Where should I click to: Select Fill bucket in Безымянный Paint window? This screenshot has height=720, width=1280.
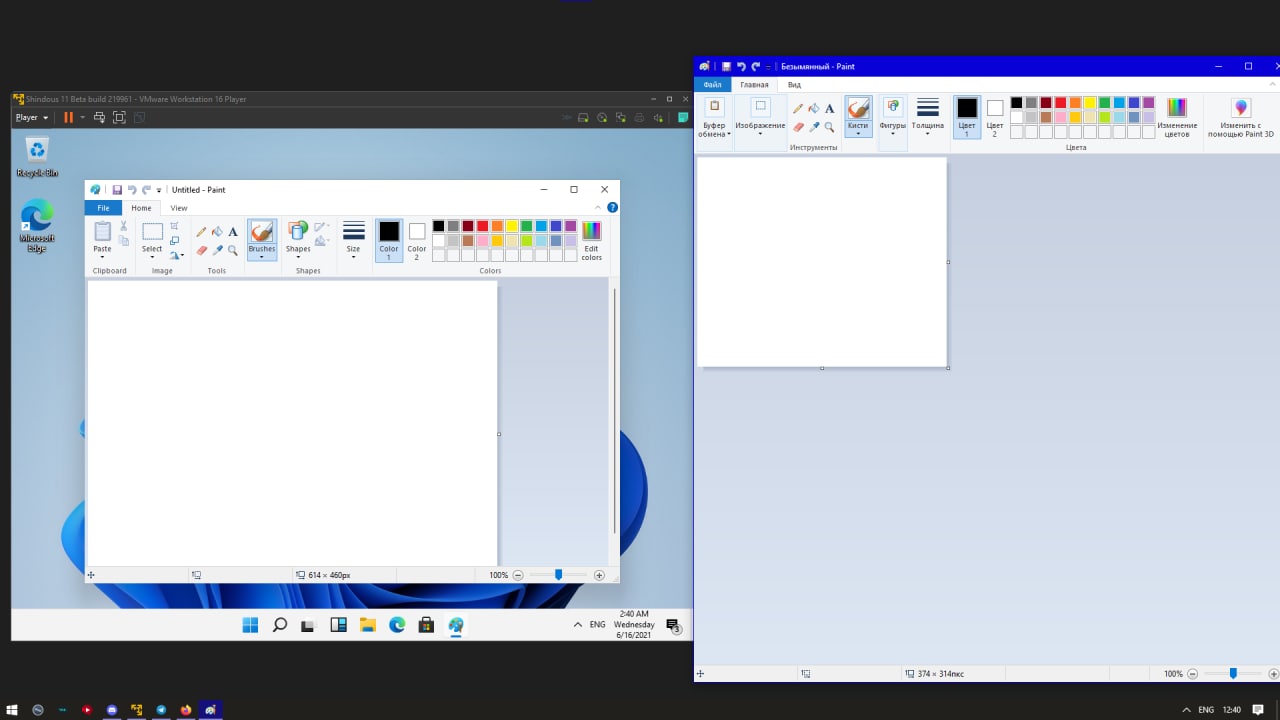(x=814, y=108)
